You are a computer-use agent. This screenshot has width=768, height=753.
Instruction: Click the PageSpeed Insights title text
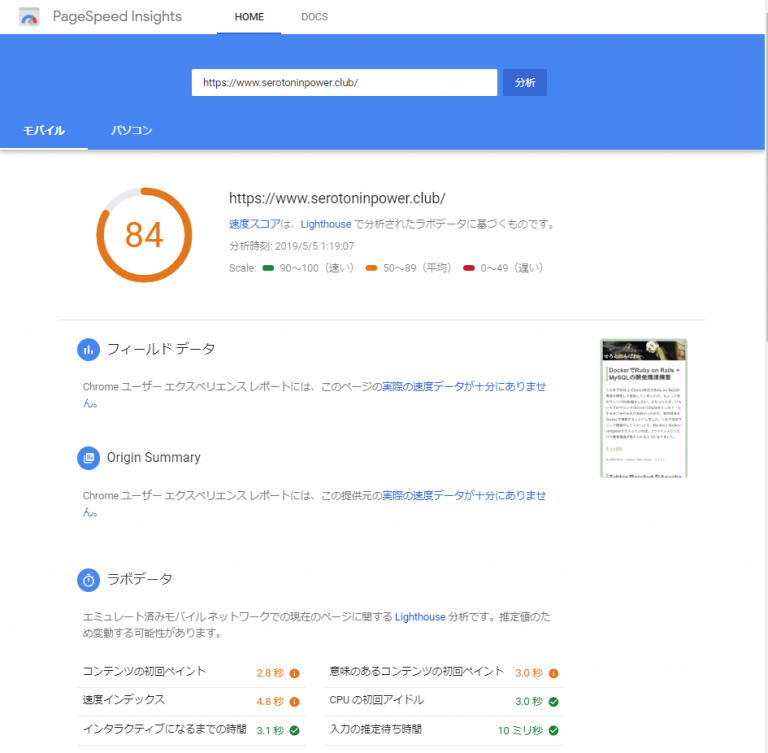pos(117,17)
